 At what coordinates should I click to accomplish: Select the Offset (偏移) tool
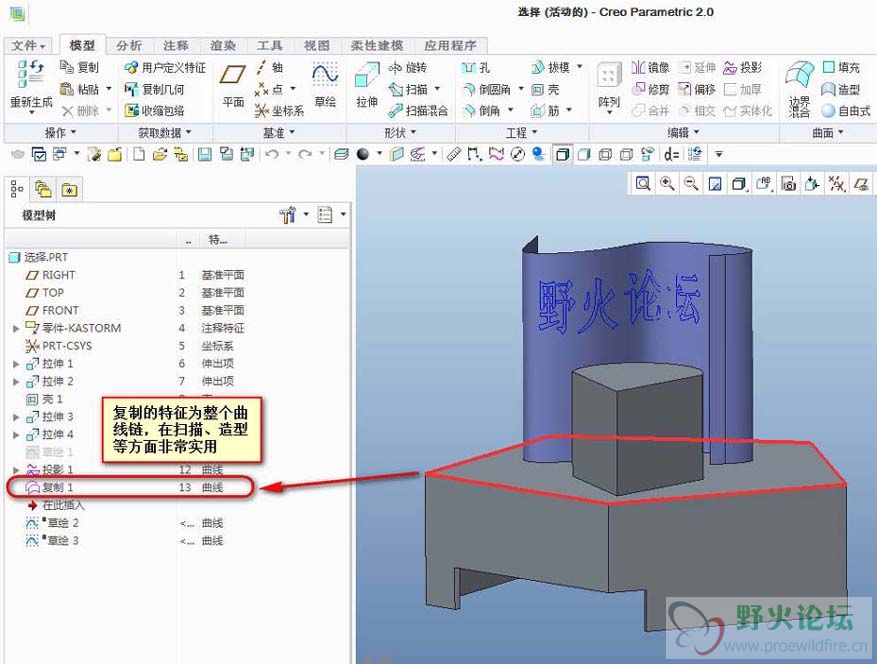point(697,89)
